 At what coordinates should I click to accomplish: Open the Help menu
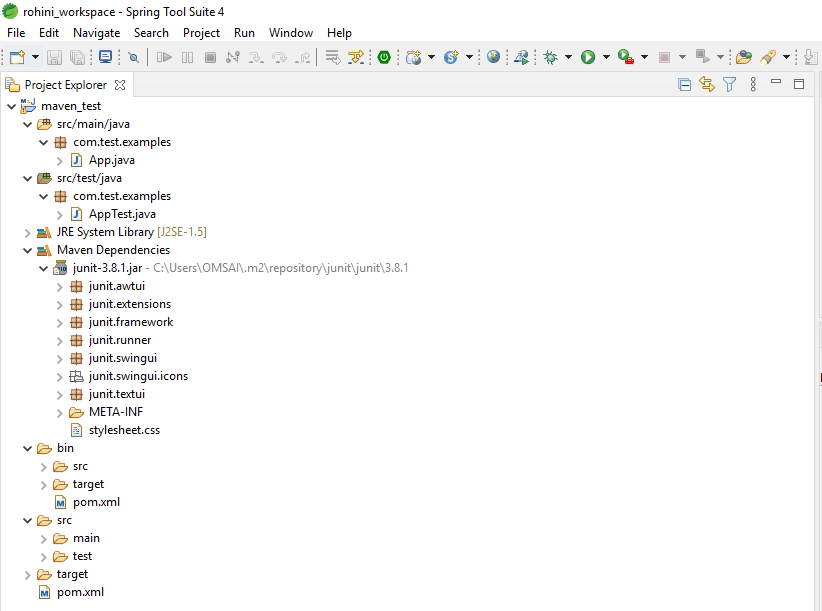339,32
